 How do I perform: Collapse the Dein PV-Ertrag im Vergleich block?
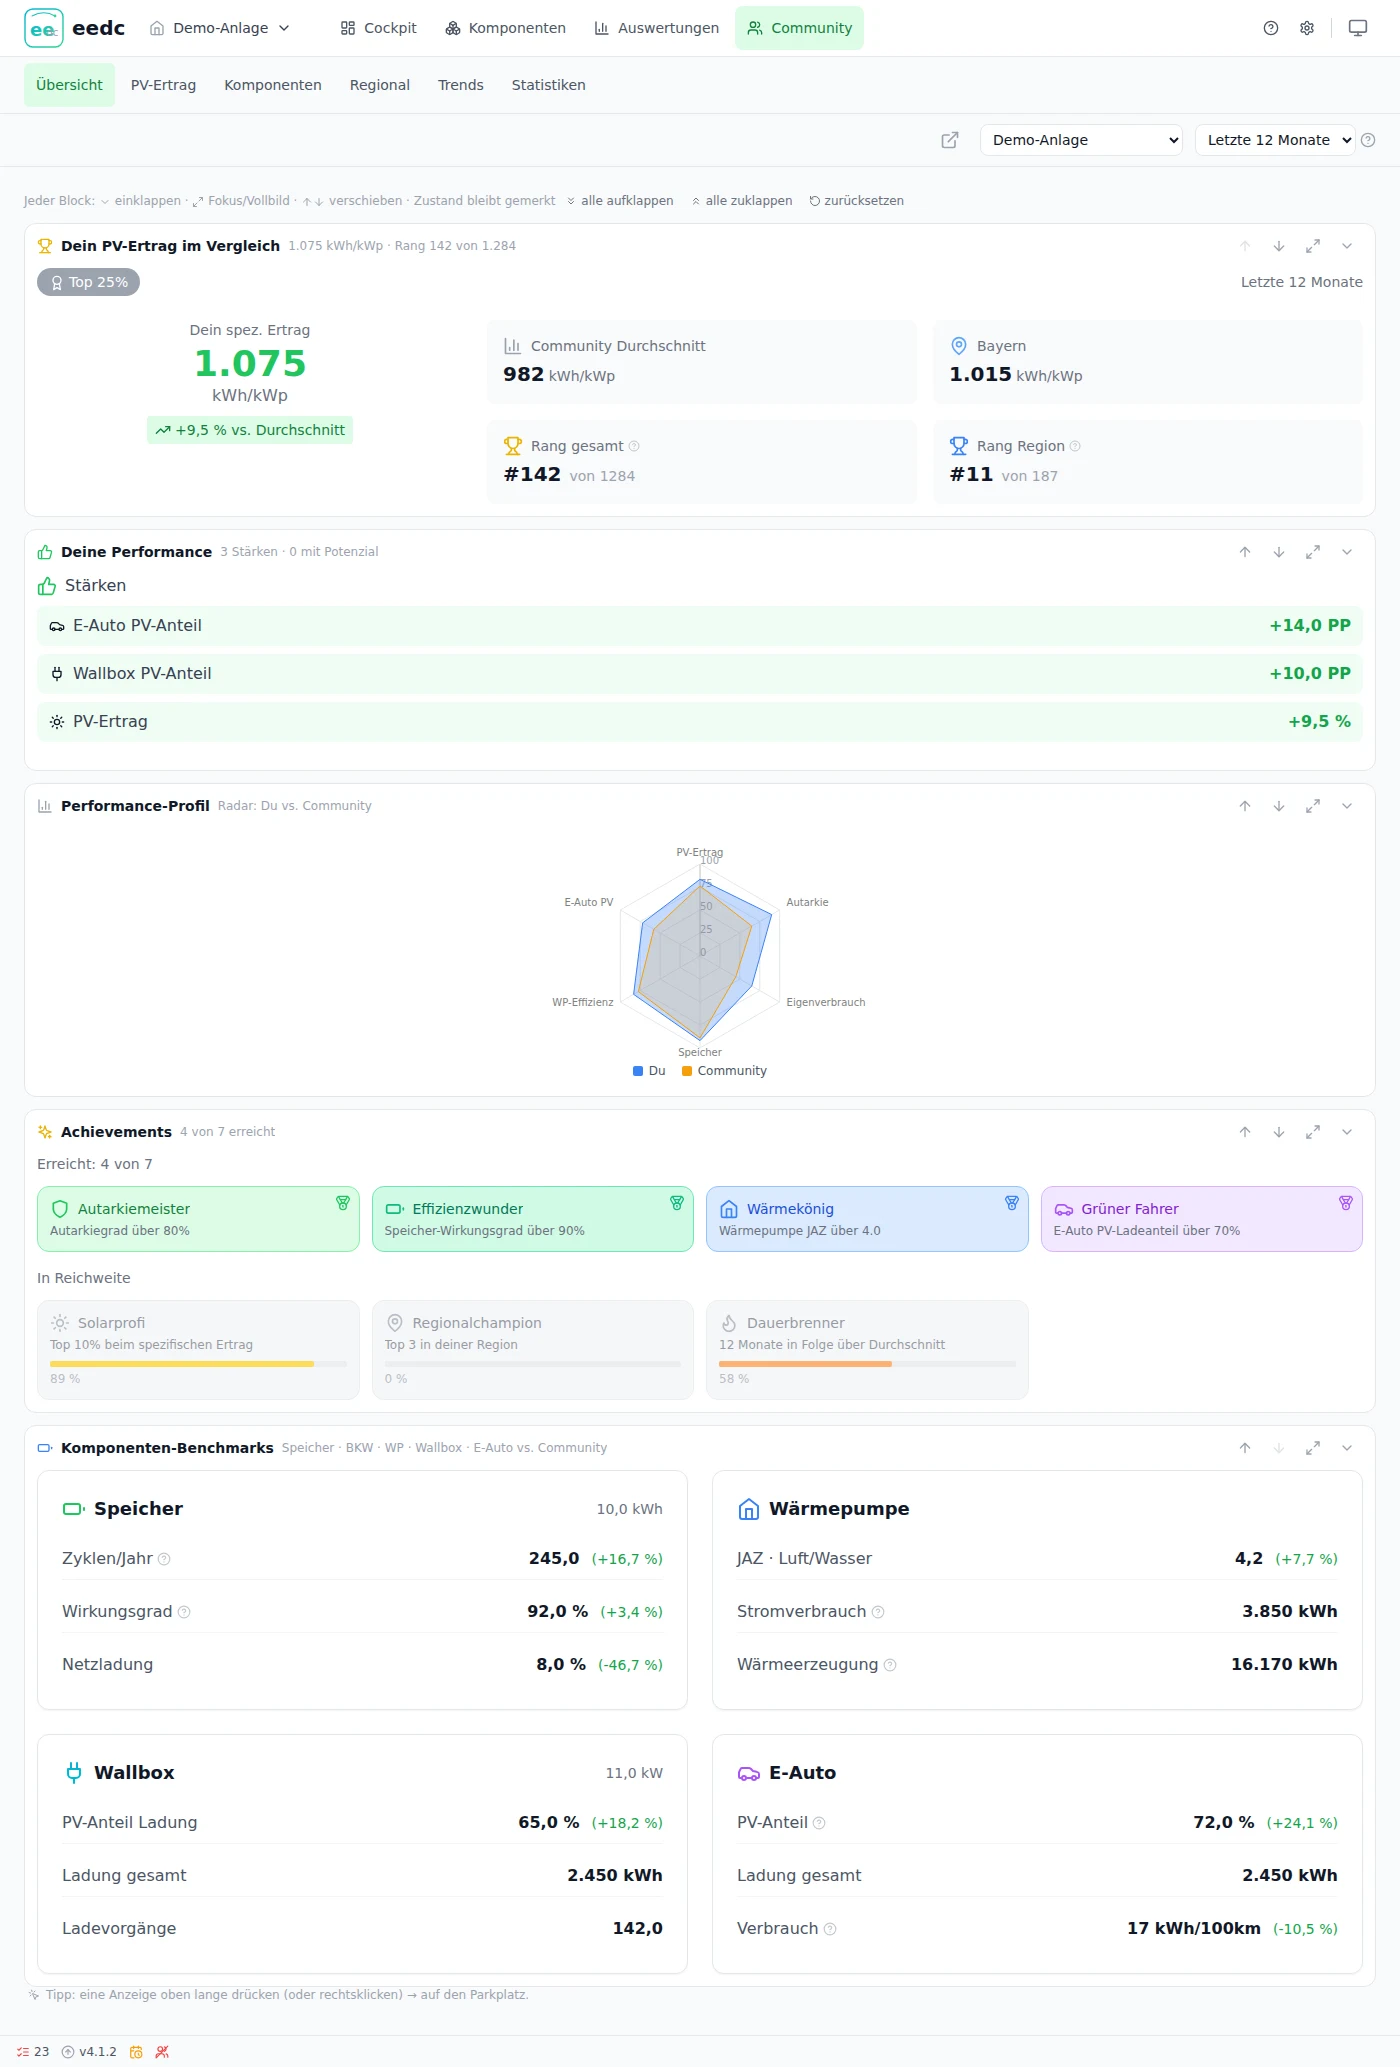pos(1347,246)
